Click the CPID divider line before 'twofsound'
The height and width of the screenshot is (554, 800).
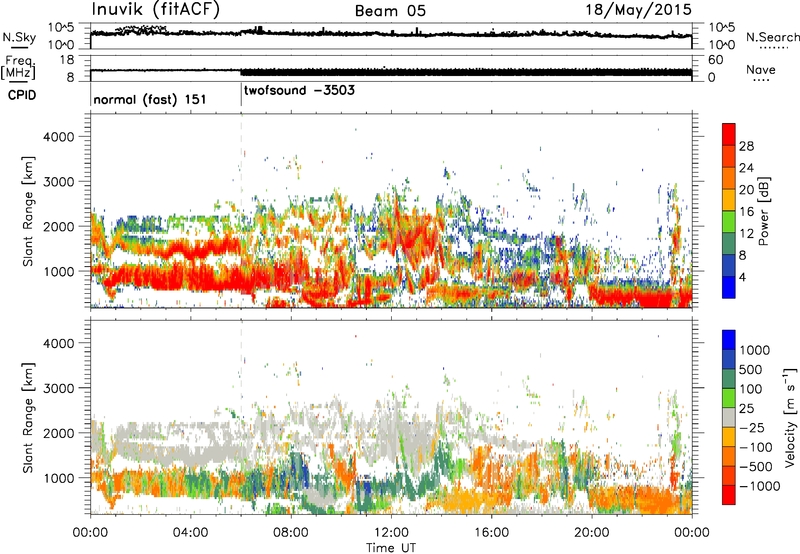coord(241,96)
